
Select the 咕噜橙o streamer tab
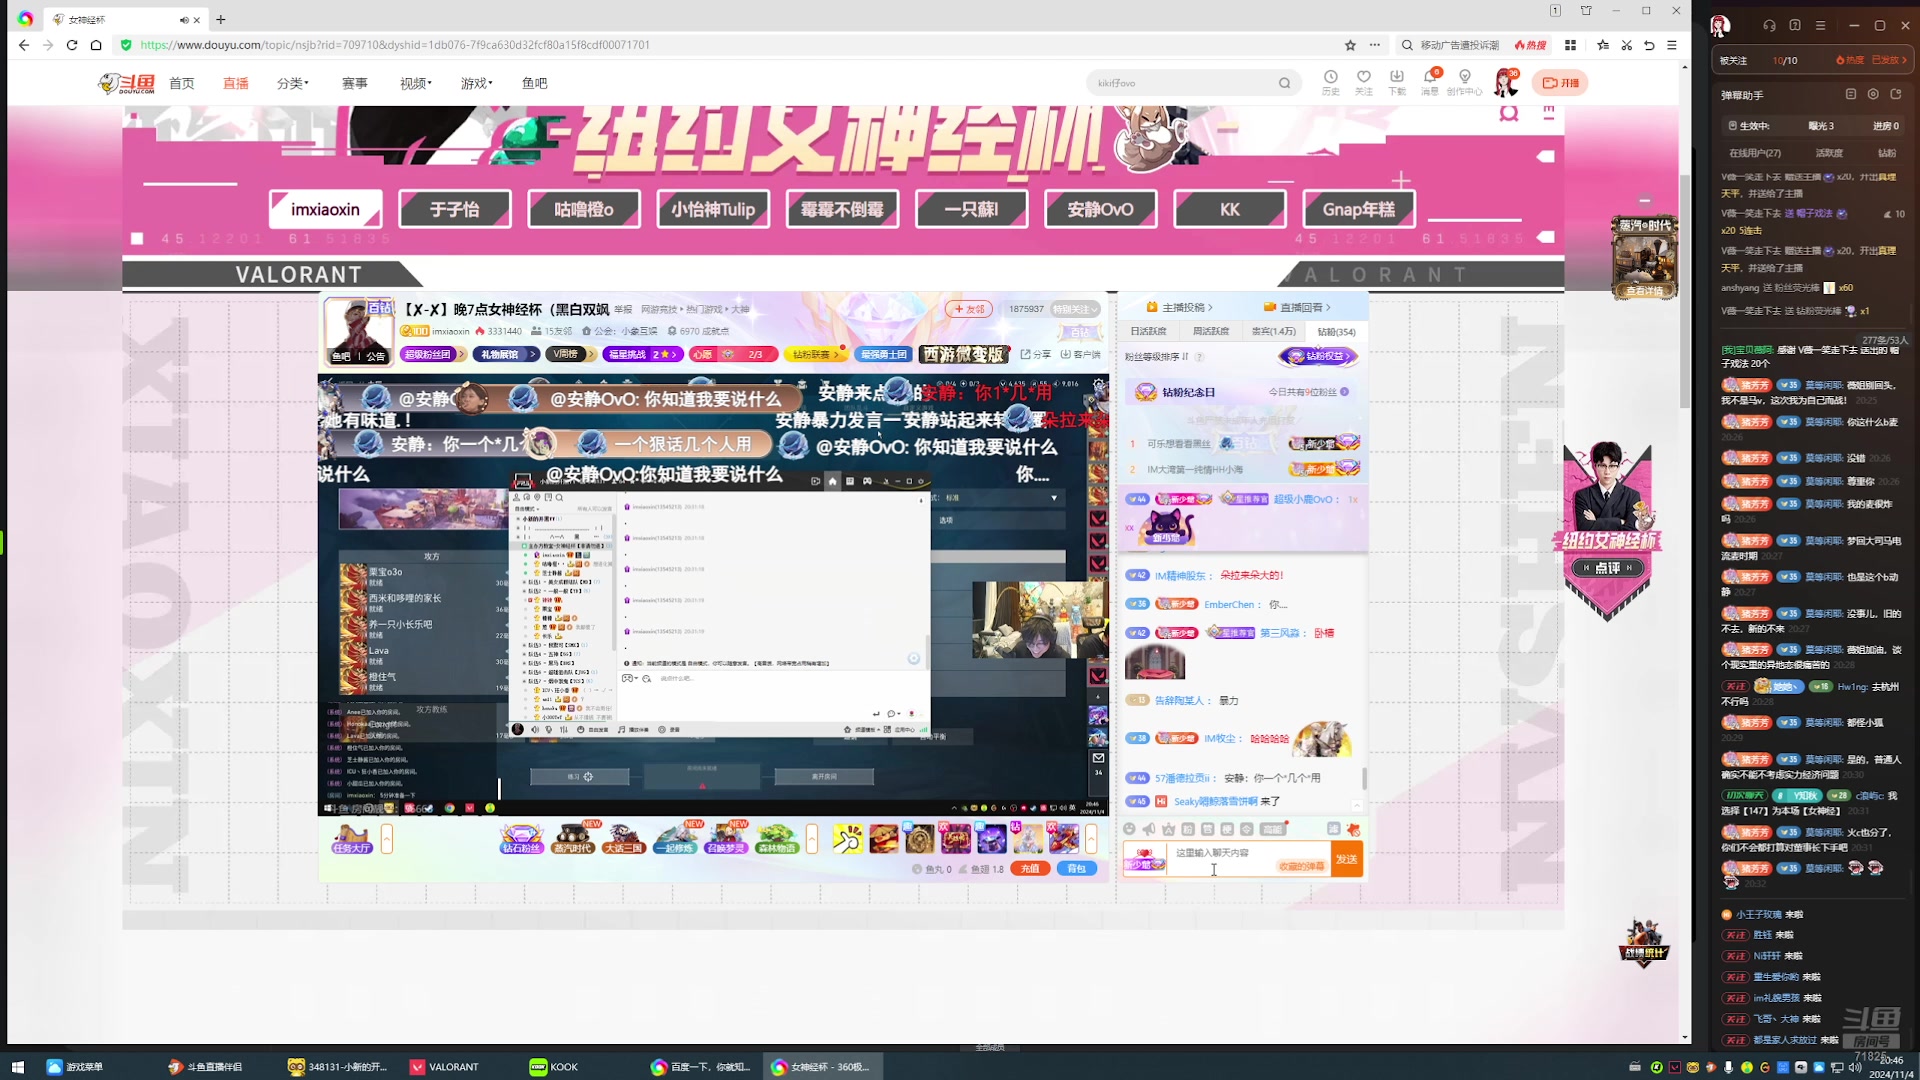(584, 209)
